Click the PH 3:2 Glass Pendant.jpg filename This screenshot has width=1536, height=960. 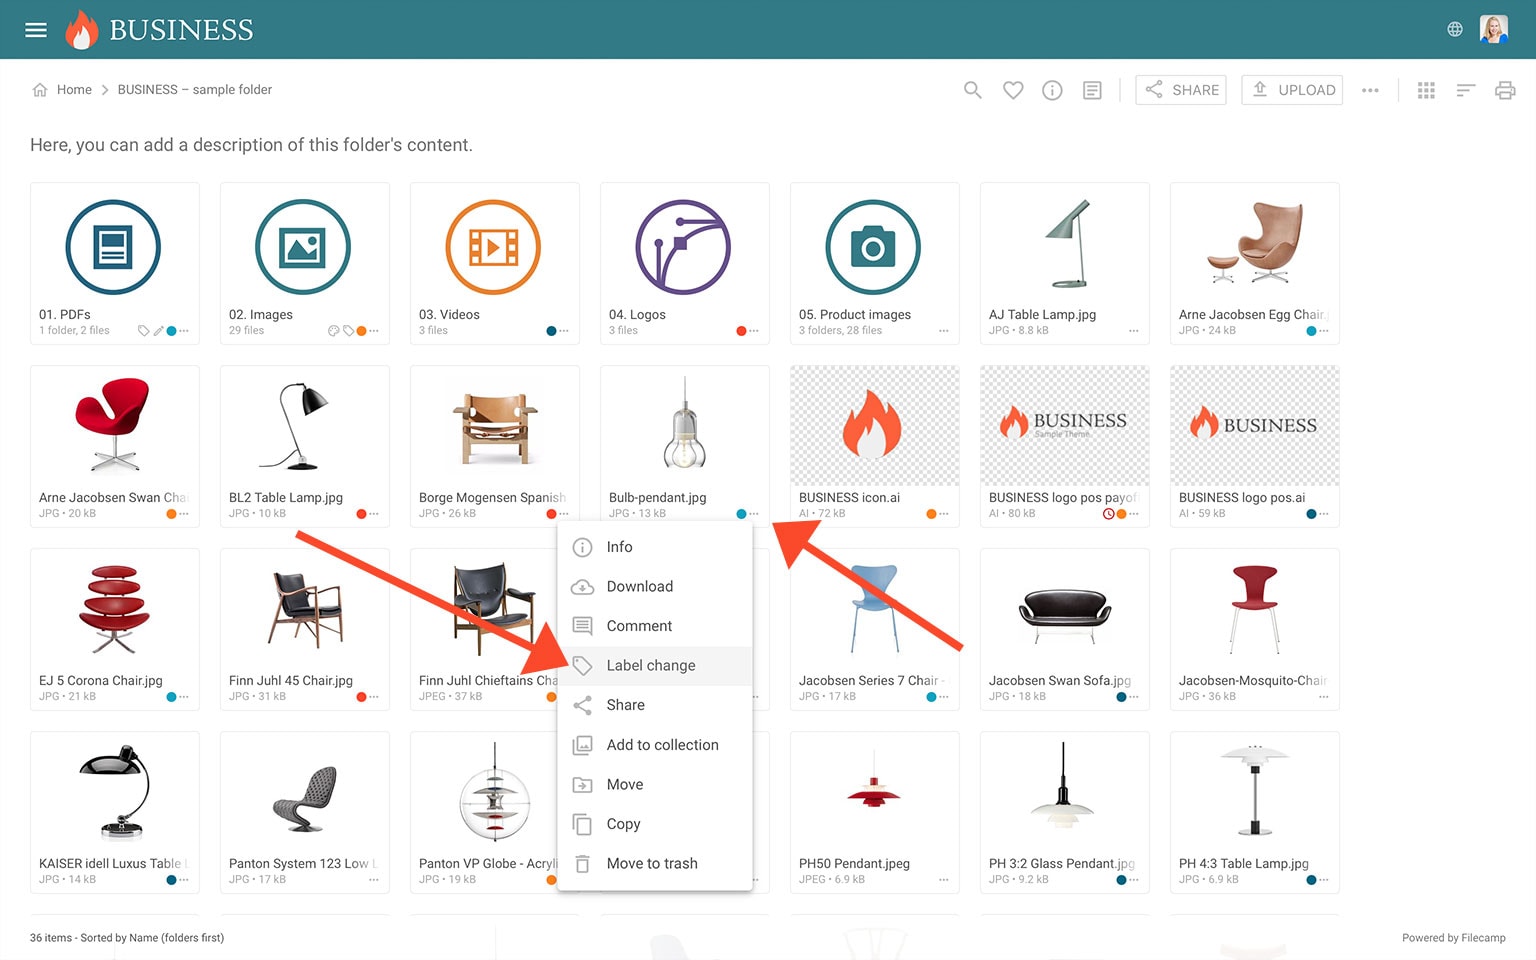pos(1061,864)
